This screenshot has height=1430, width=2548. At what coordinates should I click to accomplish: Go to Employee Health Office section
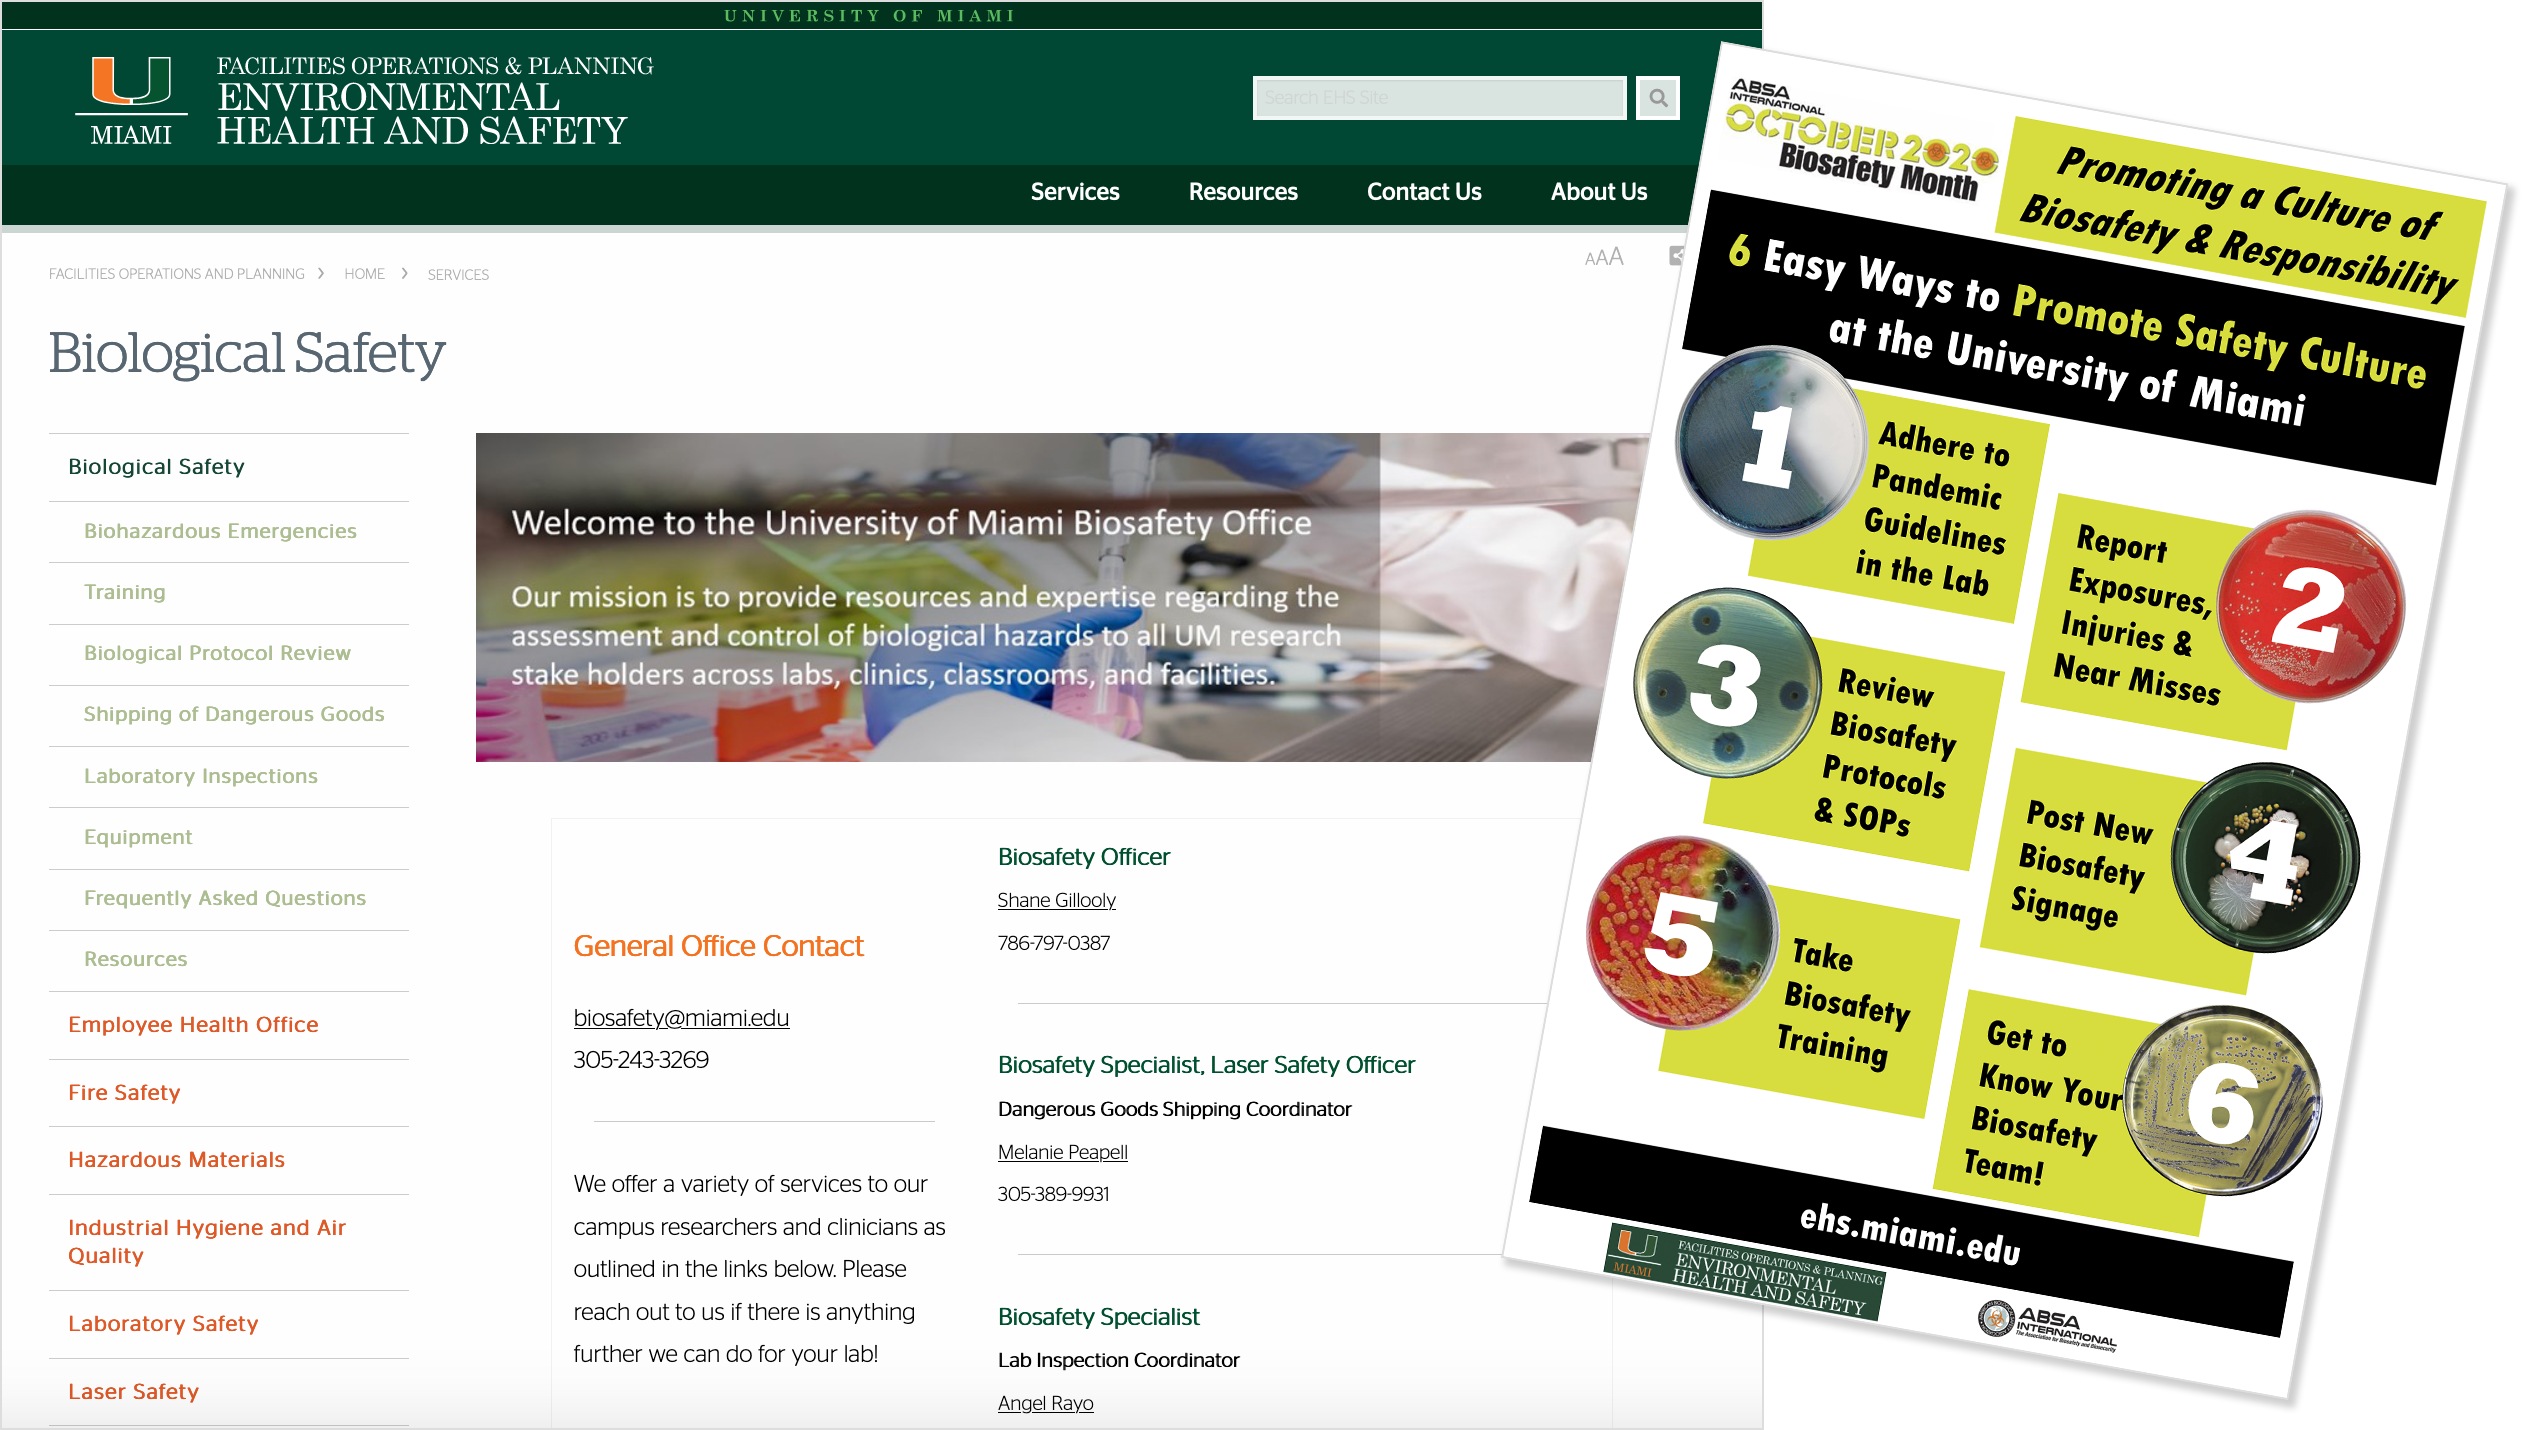[193, 1025]
